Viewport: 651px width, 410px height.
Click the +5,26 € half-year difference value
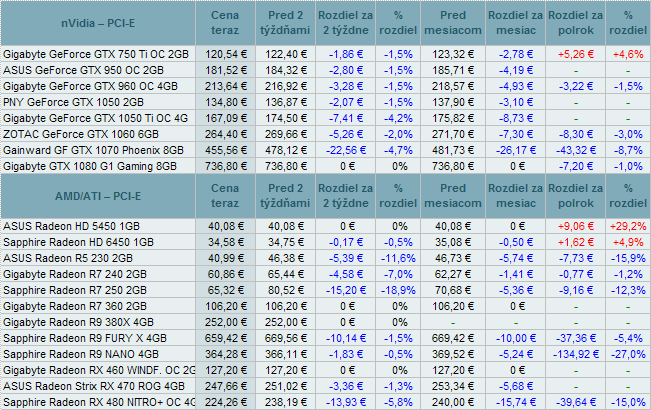[576, 54]
